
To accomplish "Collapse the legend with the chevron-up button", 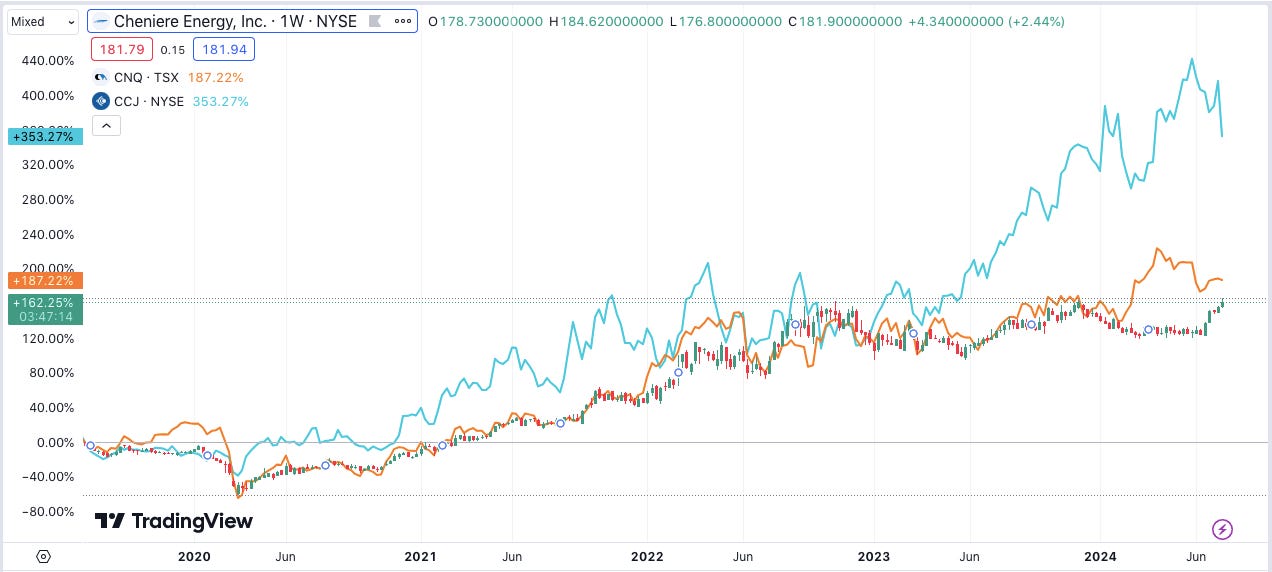I will tap(105, 125).
